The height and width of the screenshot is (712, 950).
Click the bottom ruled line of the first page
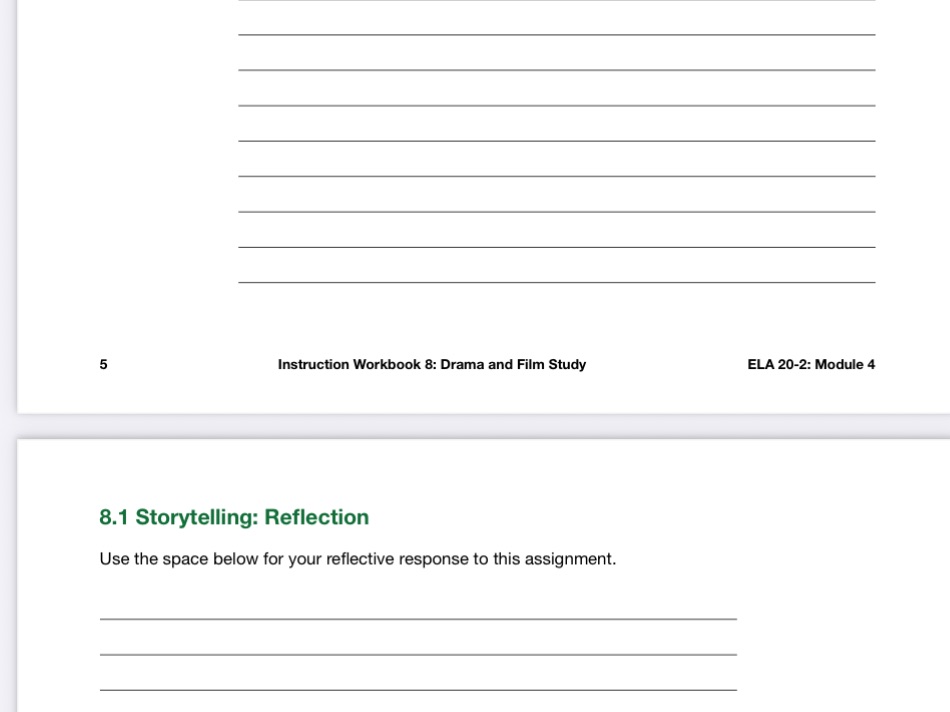(556, 283)
